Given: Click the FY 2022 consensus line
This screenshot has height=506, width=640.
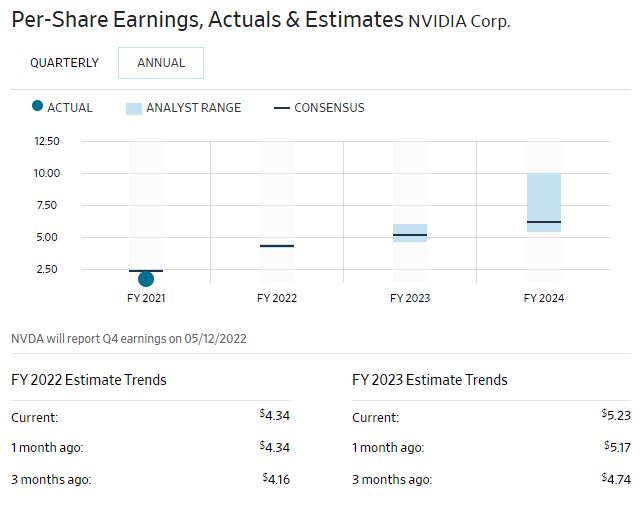Looking at the screenshot, I should pyautogui.click(x=277, y=246).
